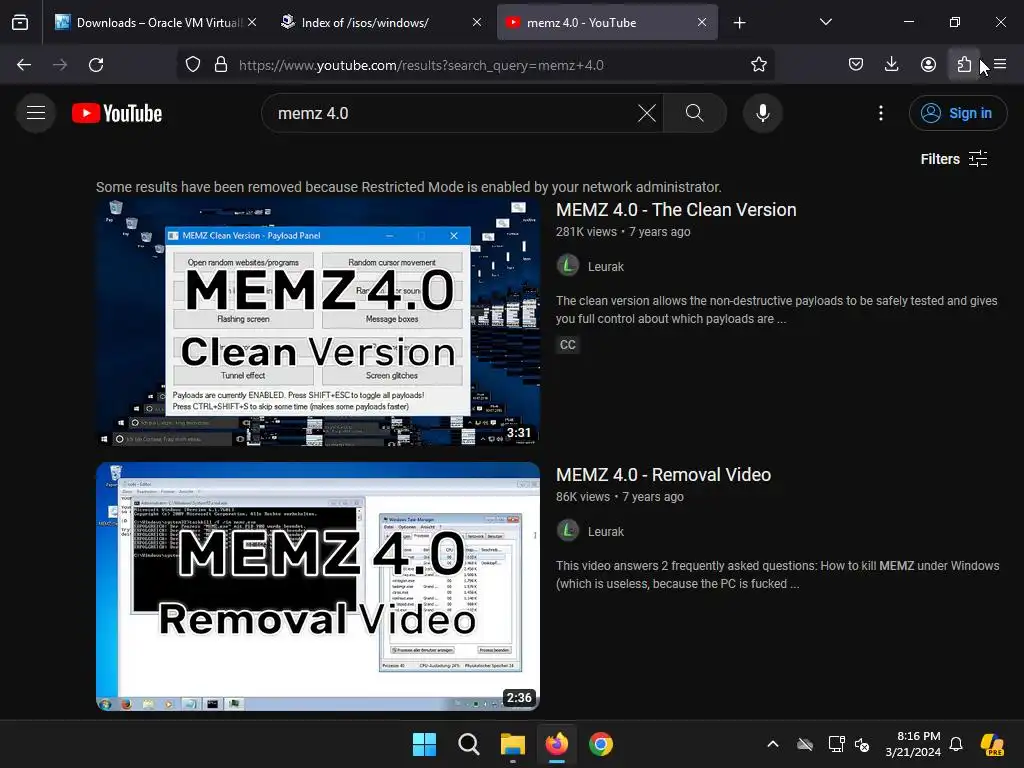Open Windows Start menu

(x=424, y=744)
